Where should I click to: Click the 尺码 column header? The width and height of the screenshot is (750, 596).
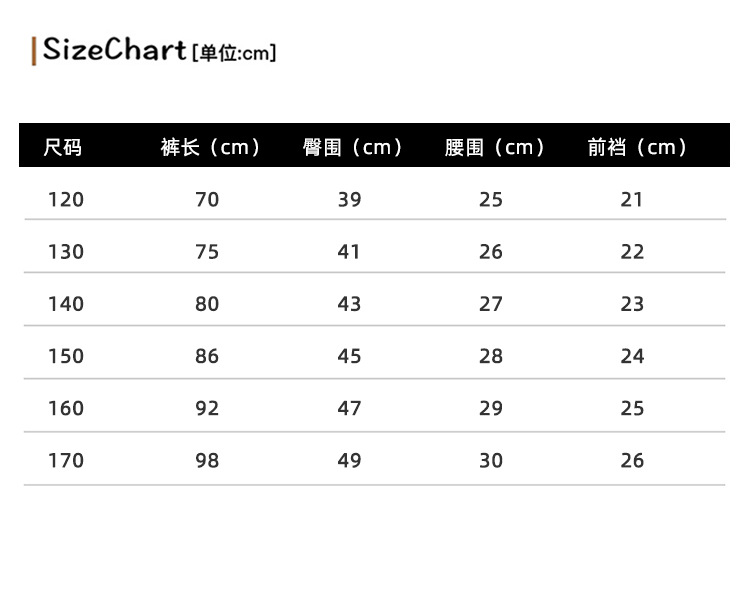(63, 148)
